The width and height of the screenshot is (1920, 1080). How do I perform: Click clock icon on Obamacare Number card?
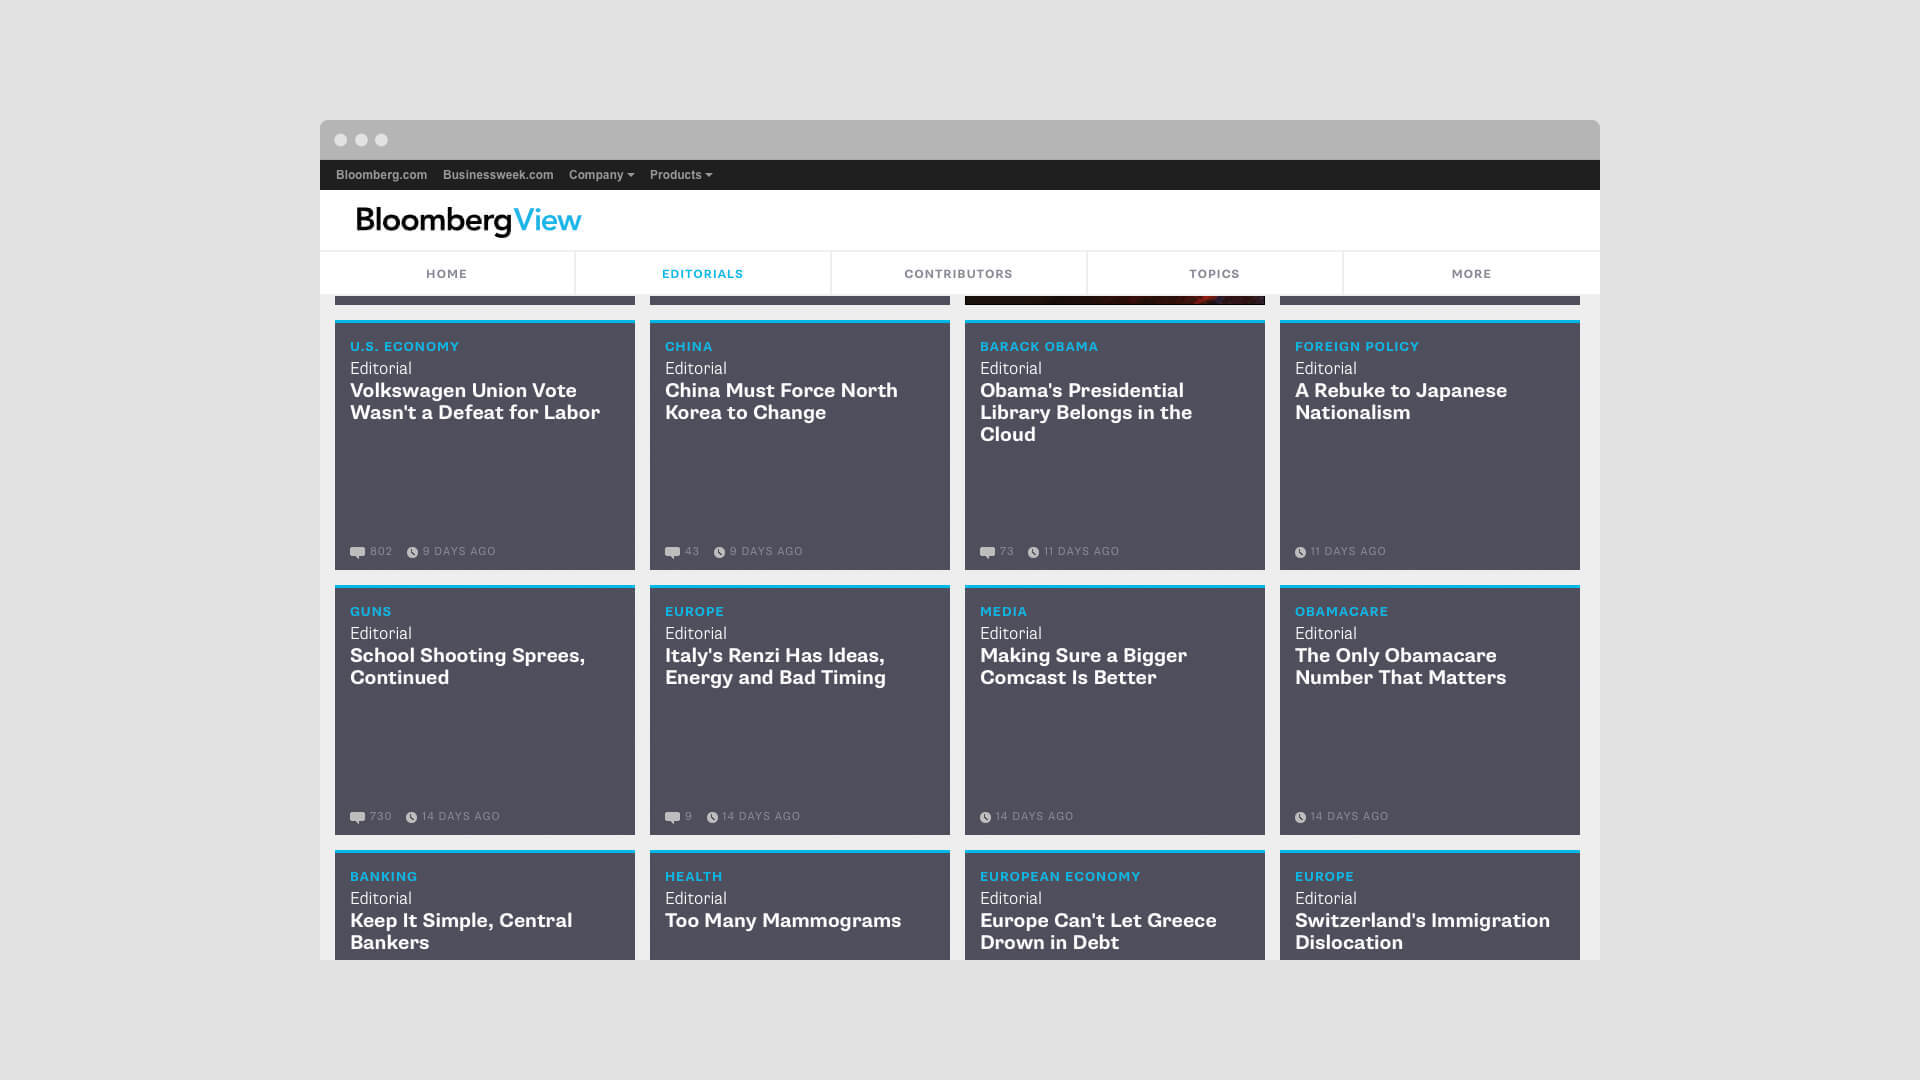point(1300,817)
